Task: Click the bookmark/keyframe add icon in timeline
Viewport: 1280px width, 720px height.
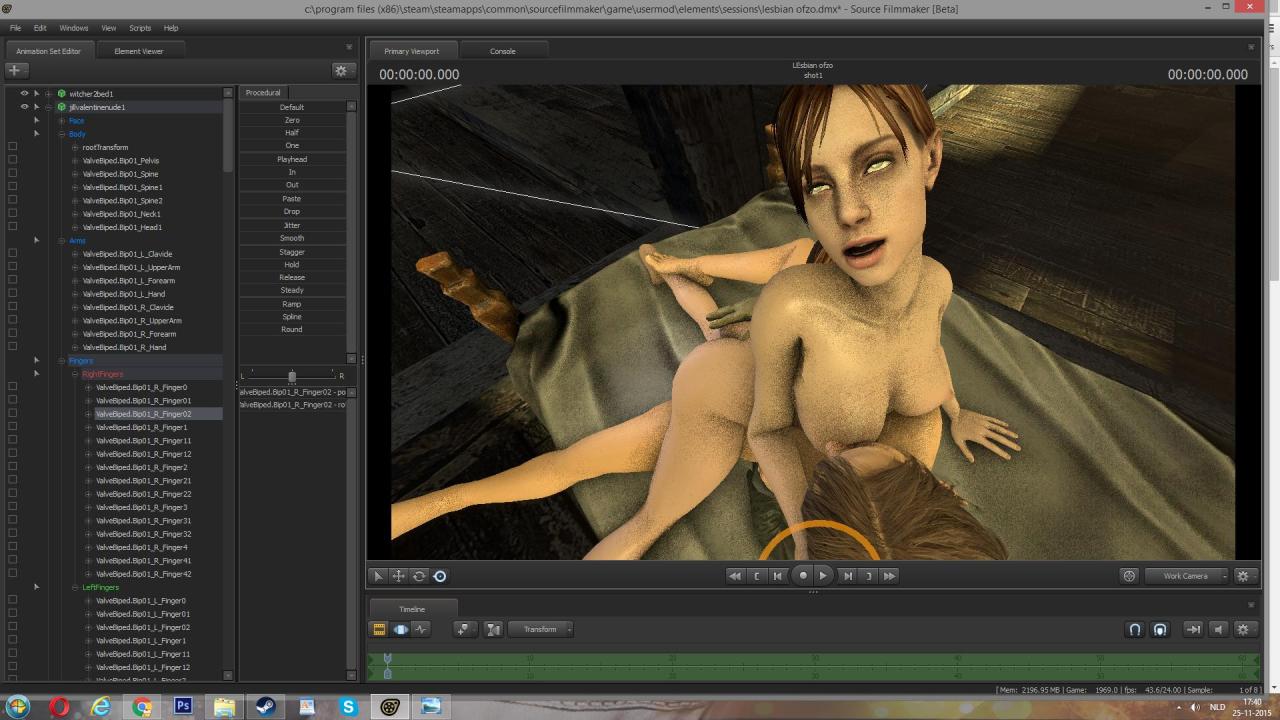Action: pos(462,629)
